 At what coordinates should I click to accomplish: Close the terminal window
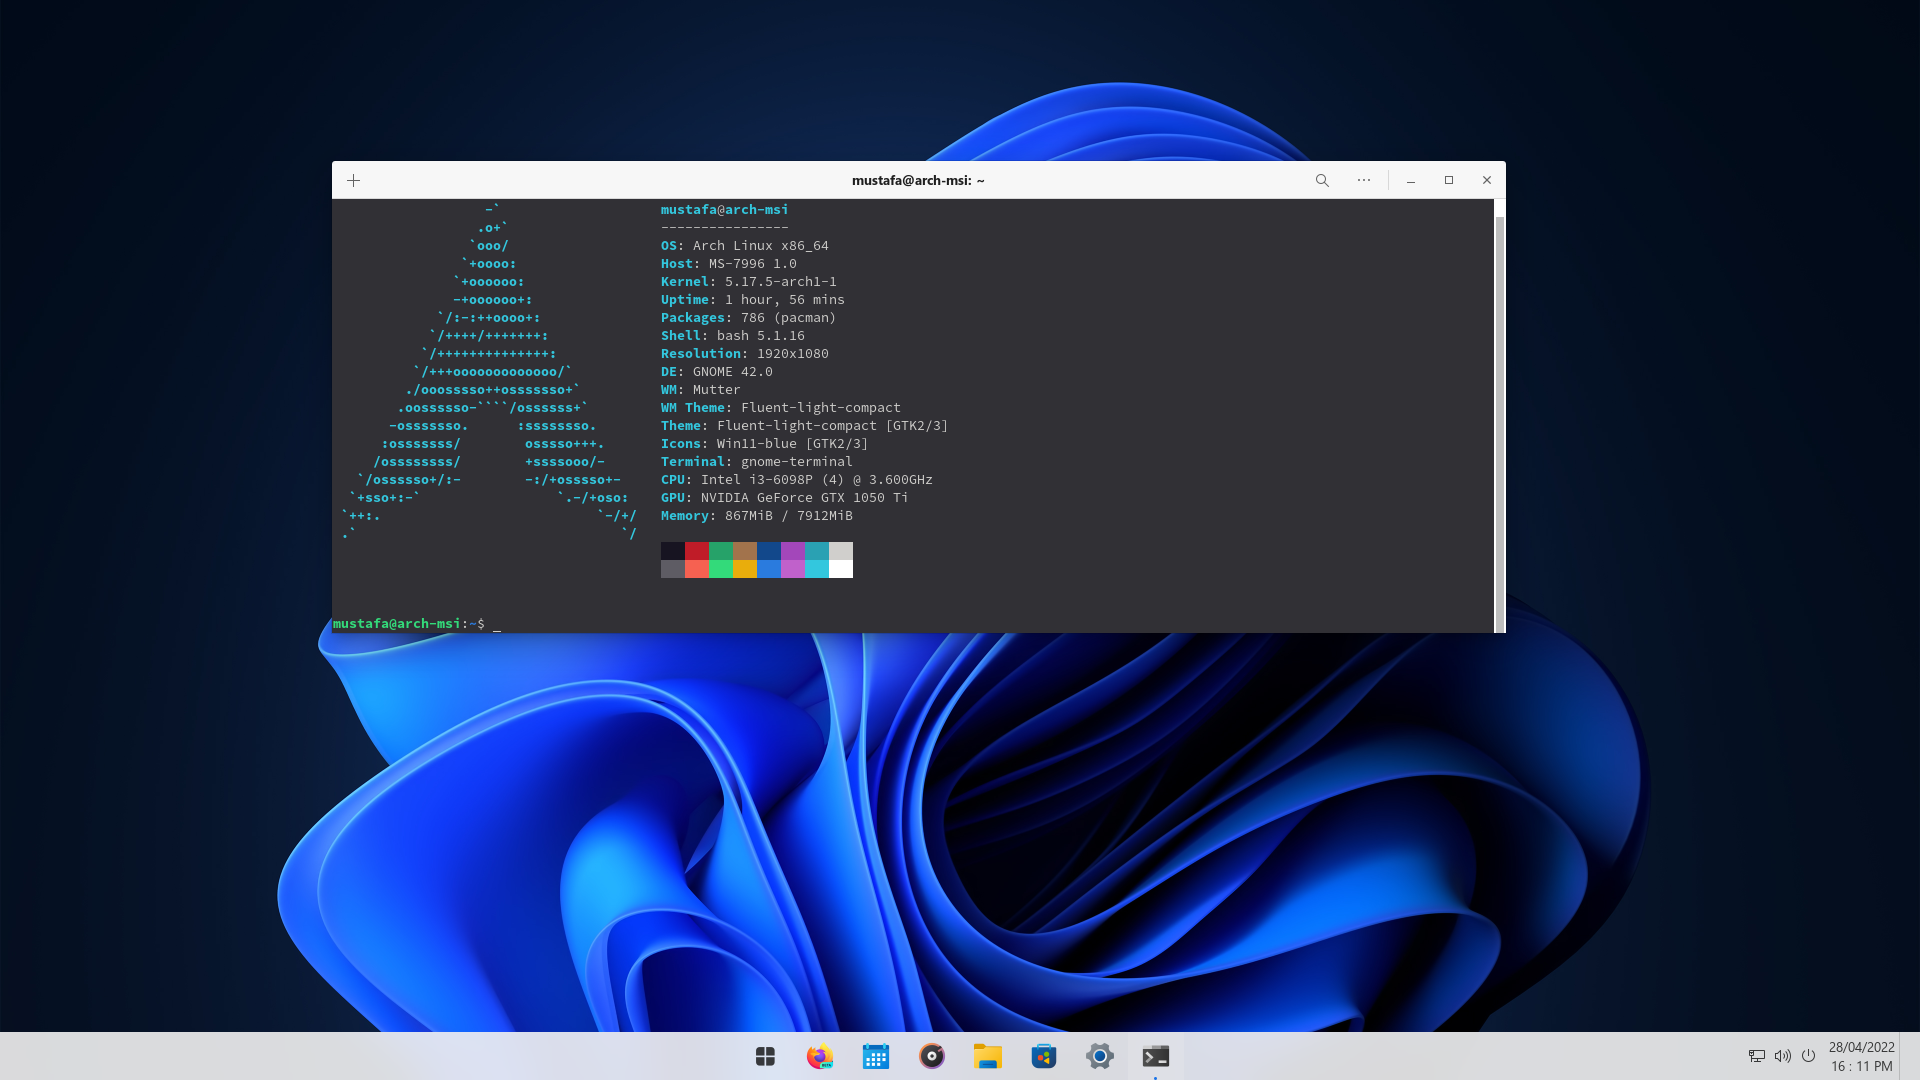tap(1487, 180)
